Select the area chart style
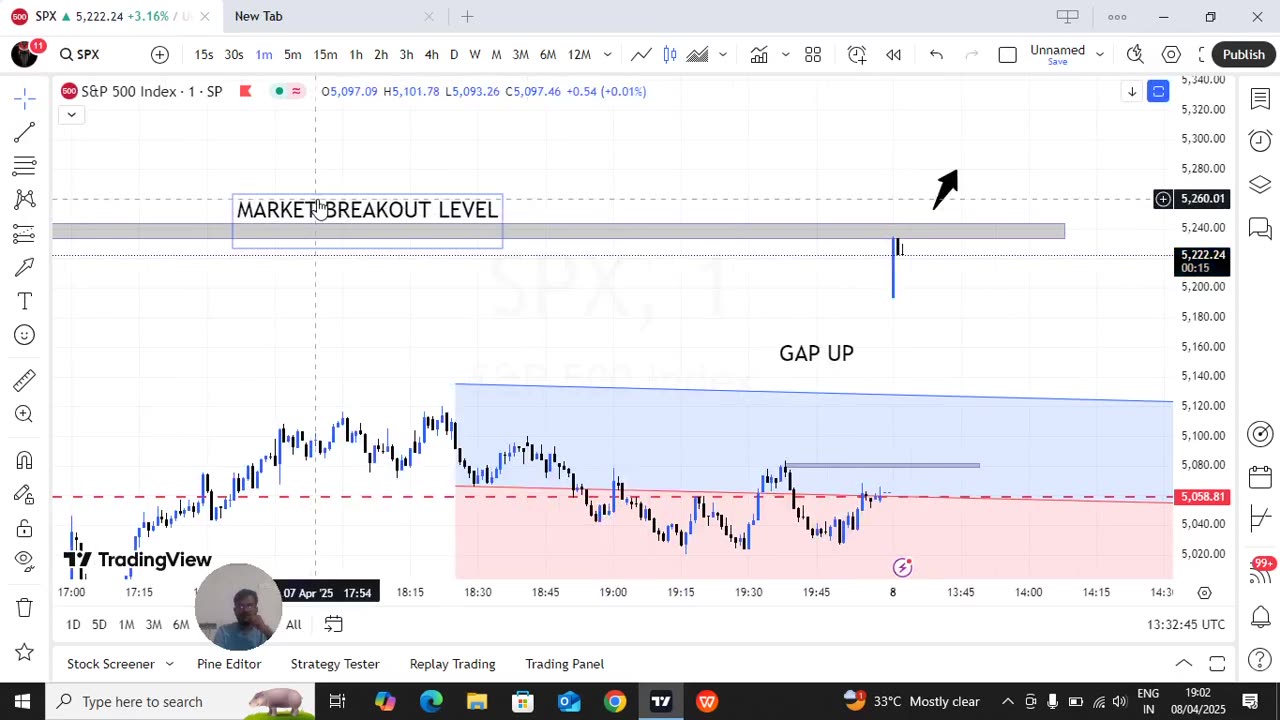Image resolution: width=1280 pixels, height=720 pixels. point(697,55)
